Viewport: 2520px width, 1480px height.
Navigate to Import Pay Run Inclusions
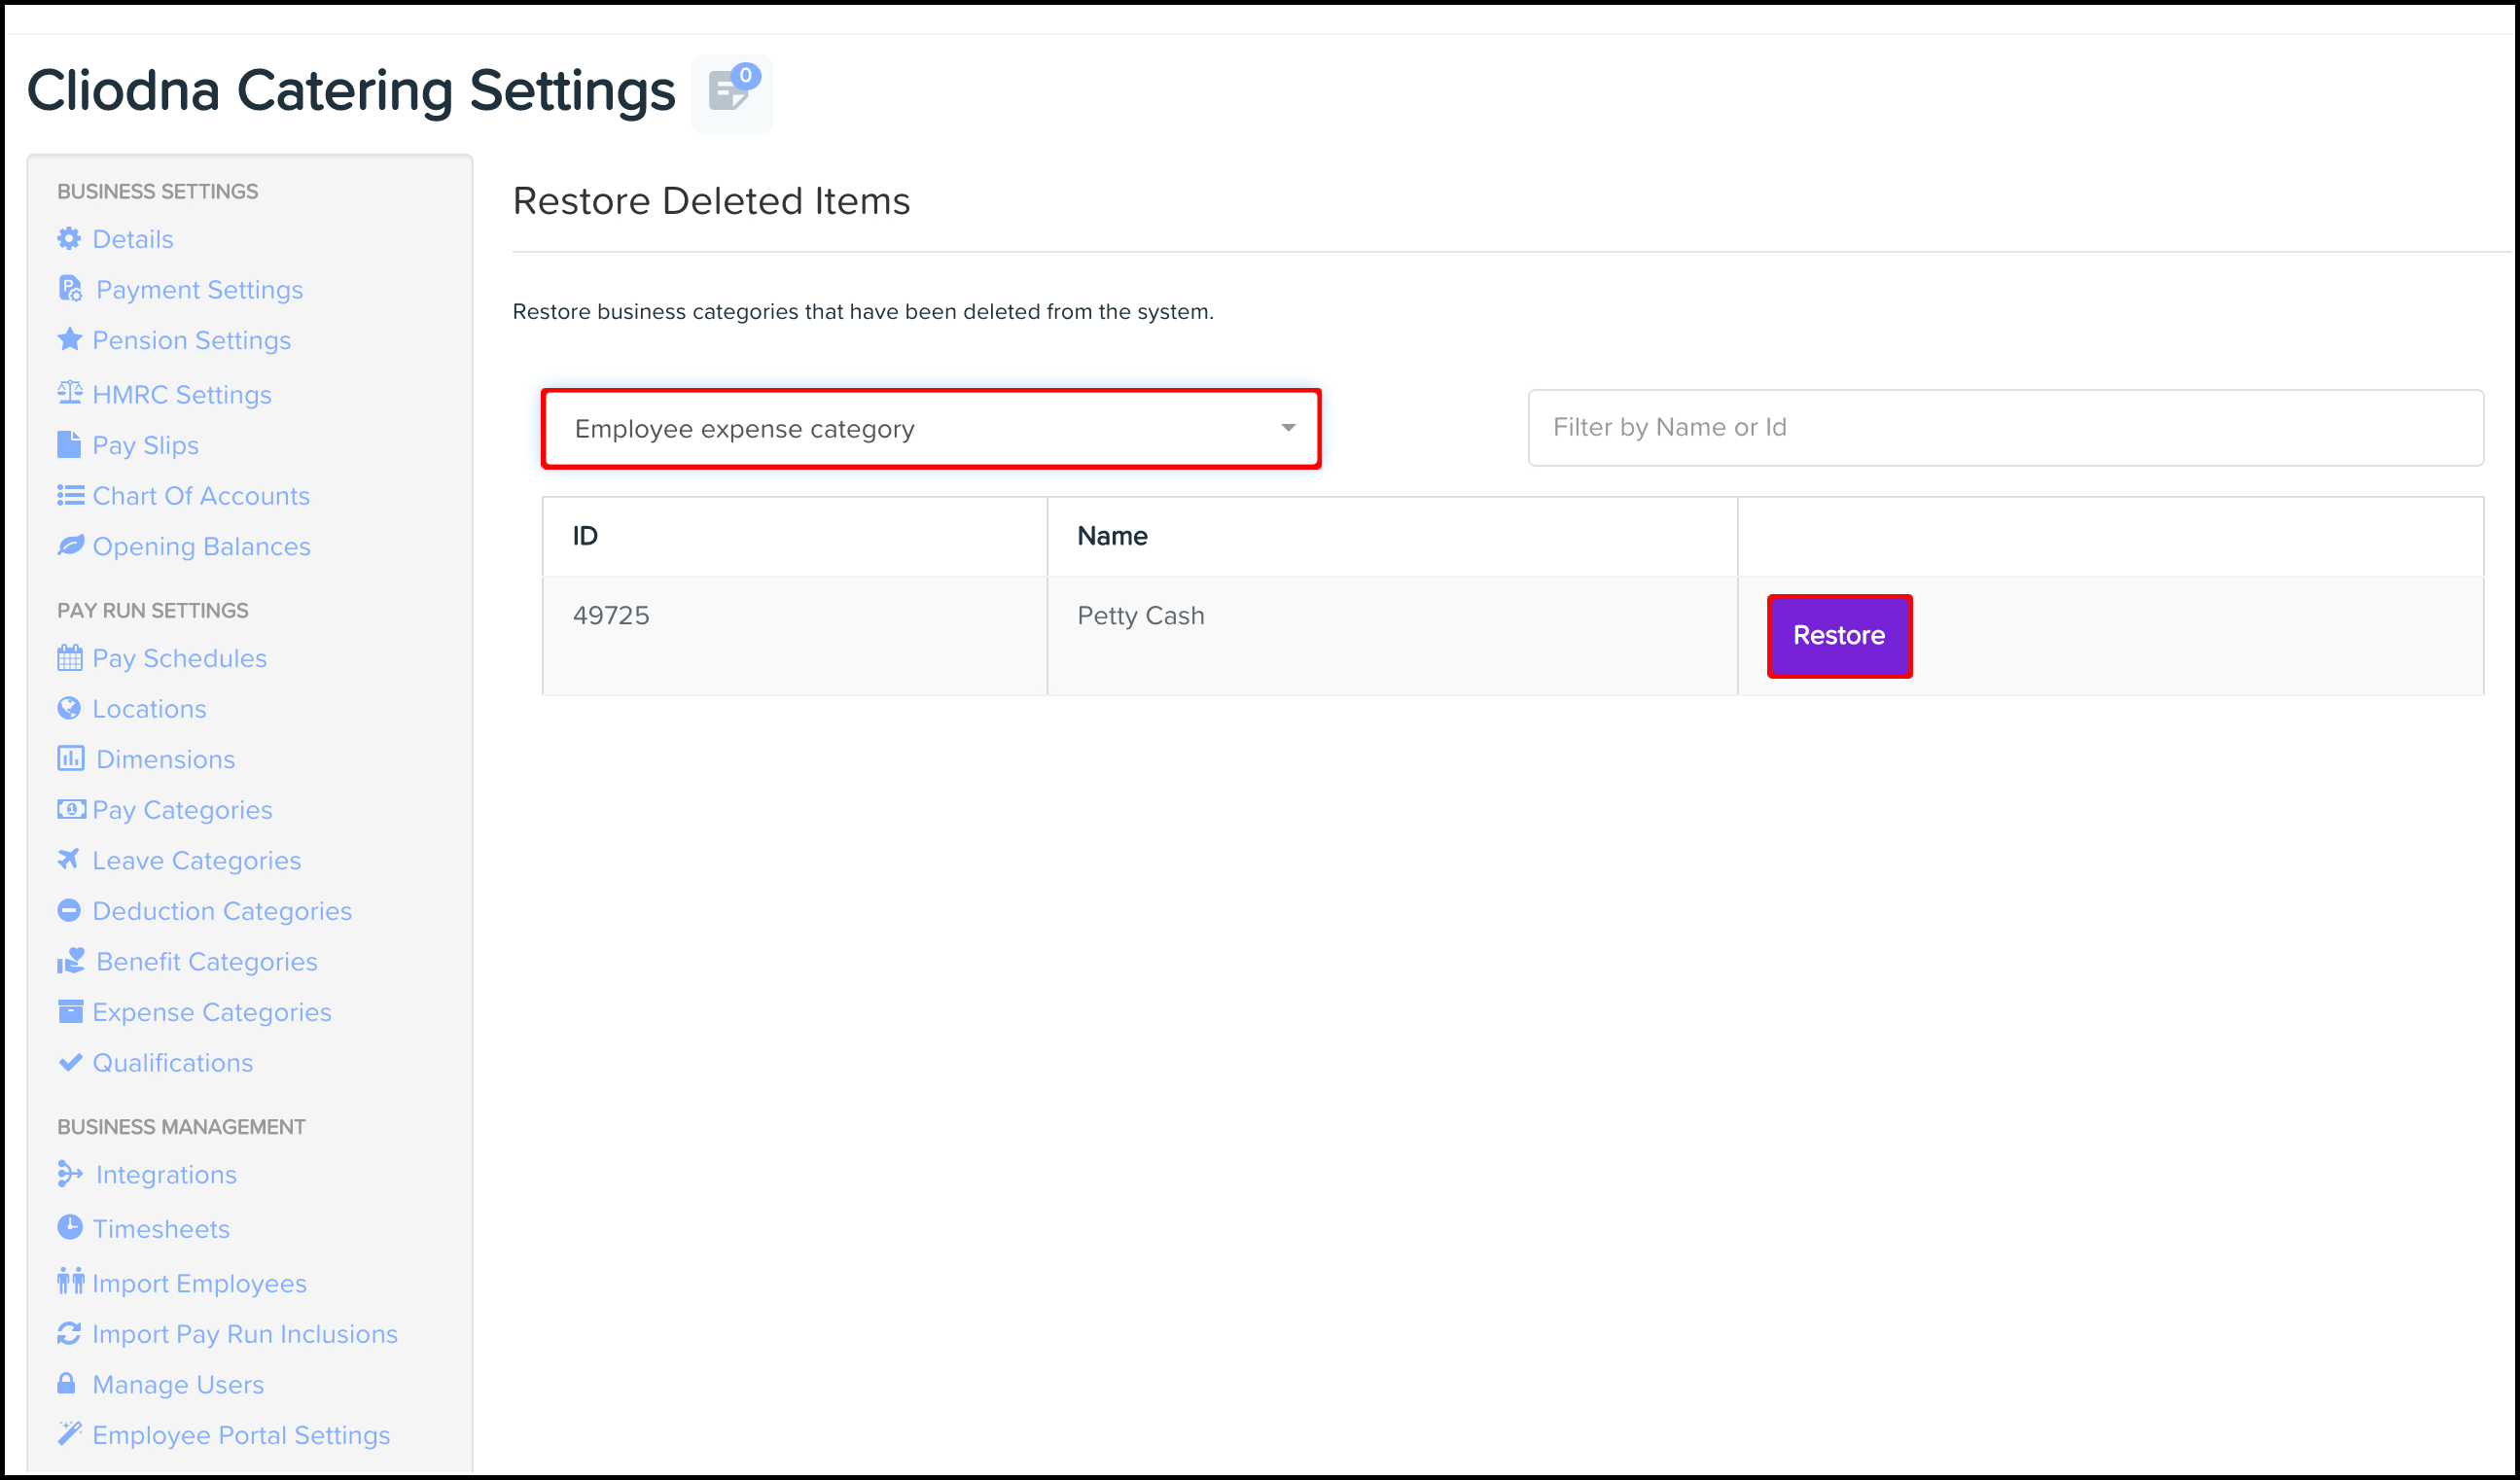(x=245, y=1334)
